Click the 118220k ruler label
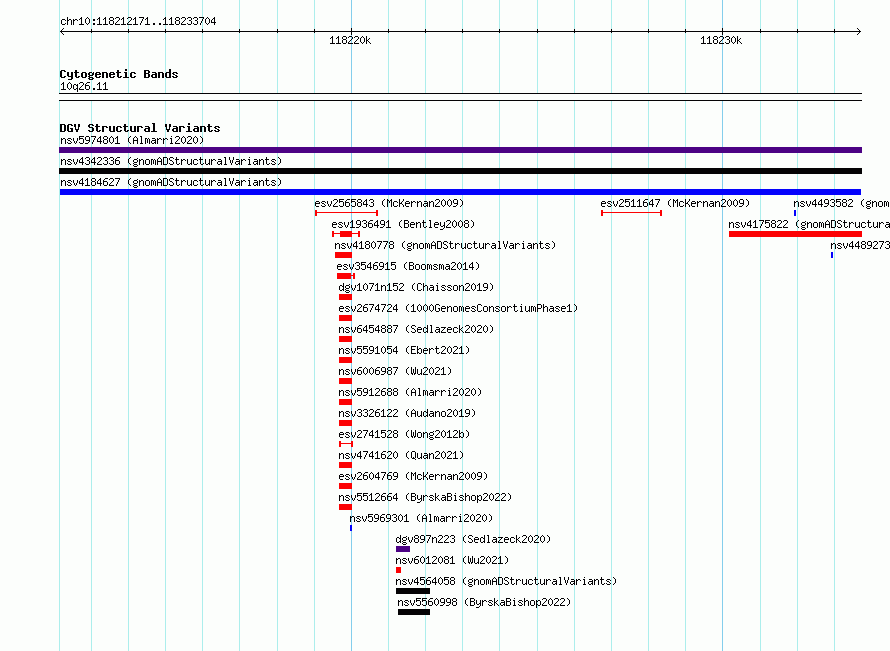The height and width of the screenshot is (651, 890). (x=350, y=40)
